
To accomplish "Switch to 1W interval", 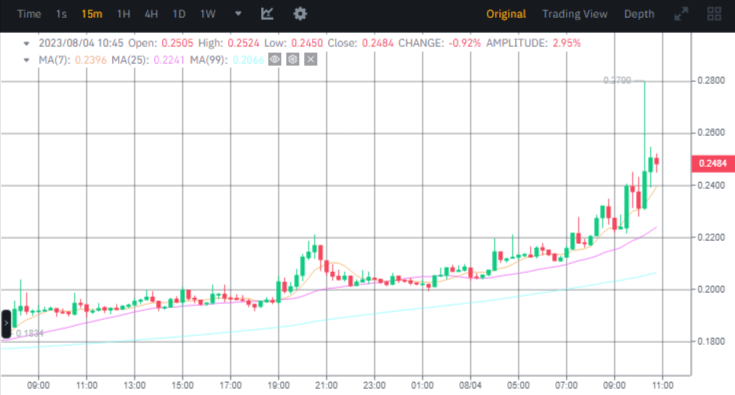I will click(208, 14).
